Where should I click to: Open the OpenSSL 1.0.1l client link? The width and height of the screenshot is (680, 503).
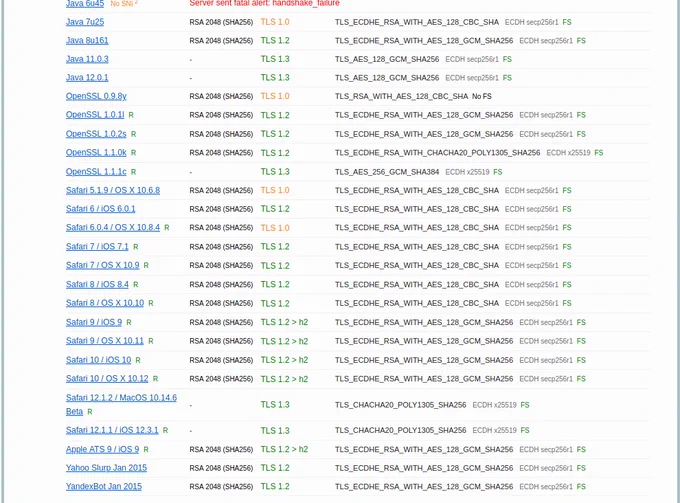click(x=95, y=115)
